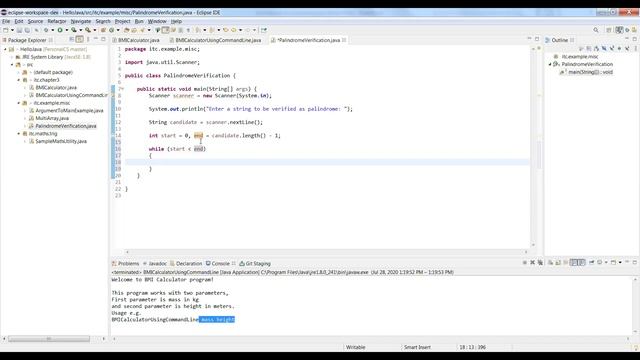This screenshot has height=360, width=640.
Task: Click 'Writable' in the status bar
Action: (356, 347)
